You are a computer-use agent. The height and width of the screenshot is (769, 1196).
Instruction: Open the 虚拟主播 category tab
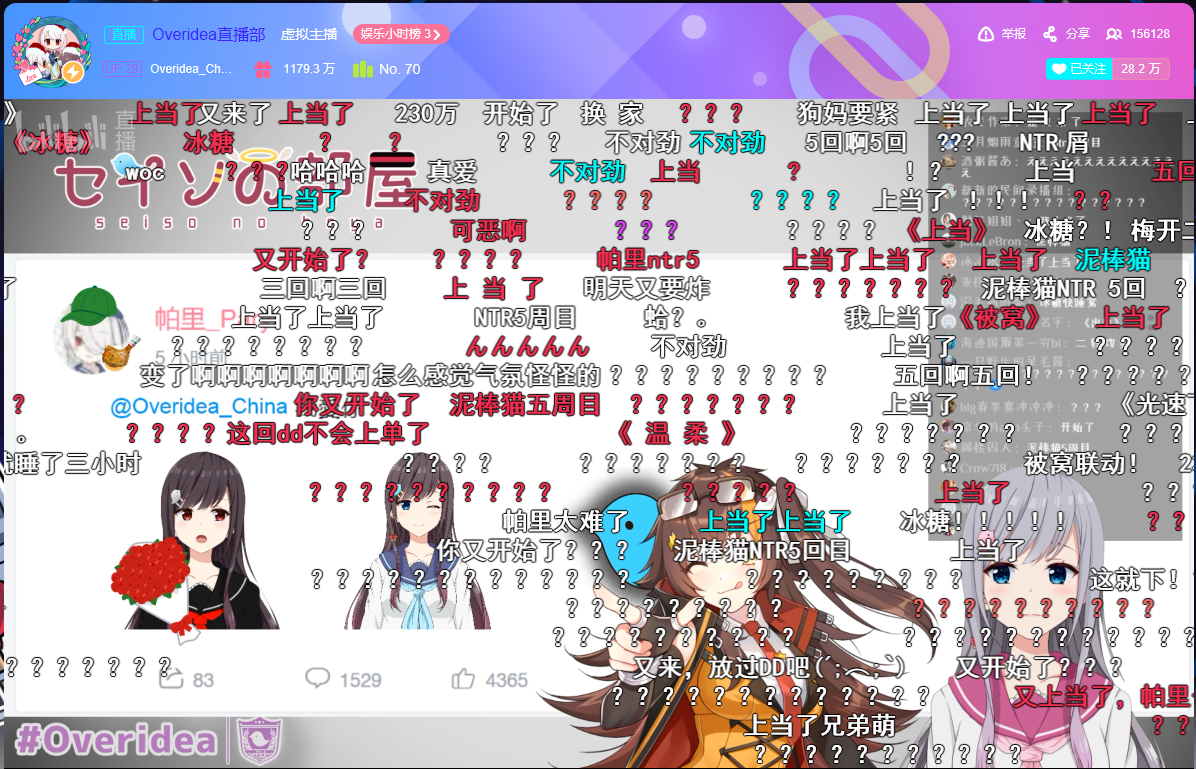coord(309,34)
